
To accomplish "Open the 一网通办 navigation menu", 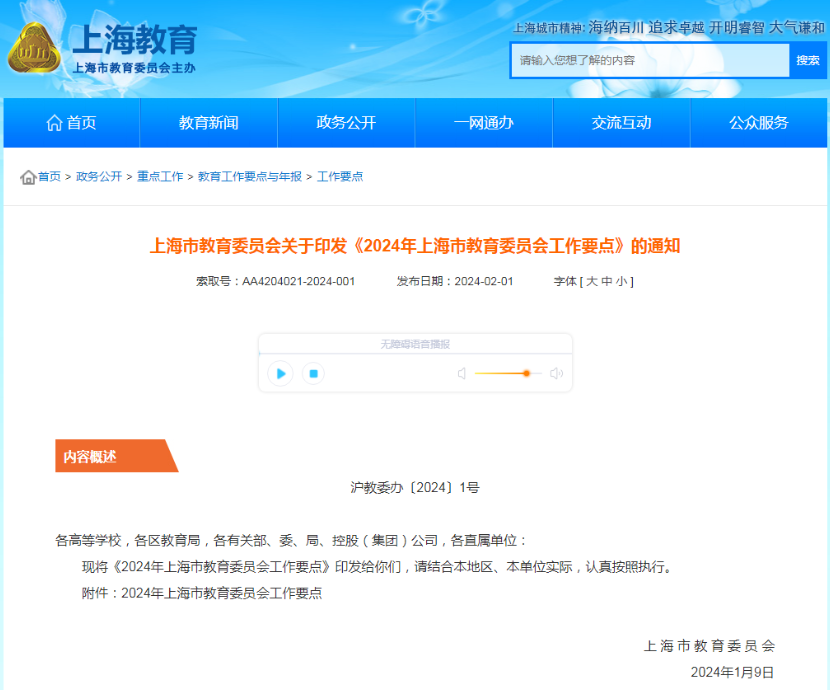I will tap(483, 123).
